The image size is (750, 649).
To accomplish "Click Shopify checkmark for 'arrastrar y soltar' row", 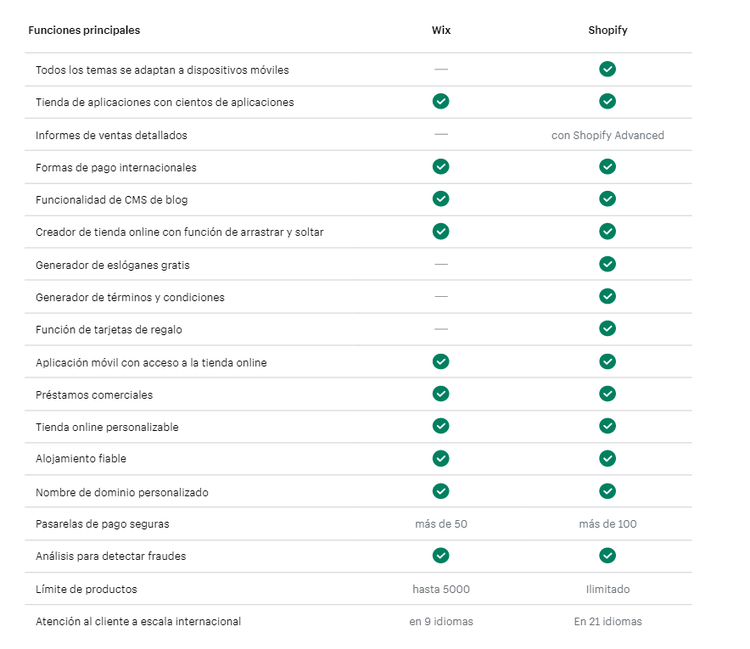I will [607, 231].
